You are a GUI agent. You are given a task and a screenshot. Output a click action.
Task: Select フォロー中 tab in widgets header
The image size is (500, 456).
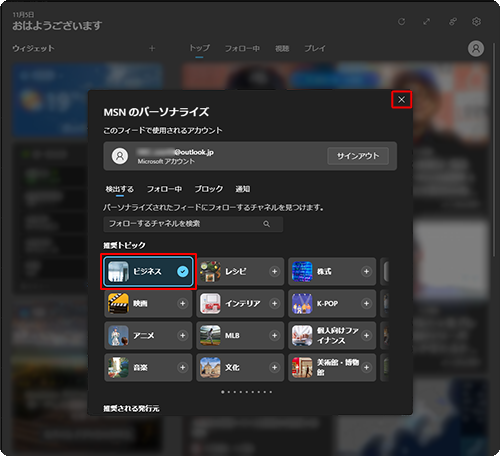(x=242, y=49)
